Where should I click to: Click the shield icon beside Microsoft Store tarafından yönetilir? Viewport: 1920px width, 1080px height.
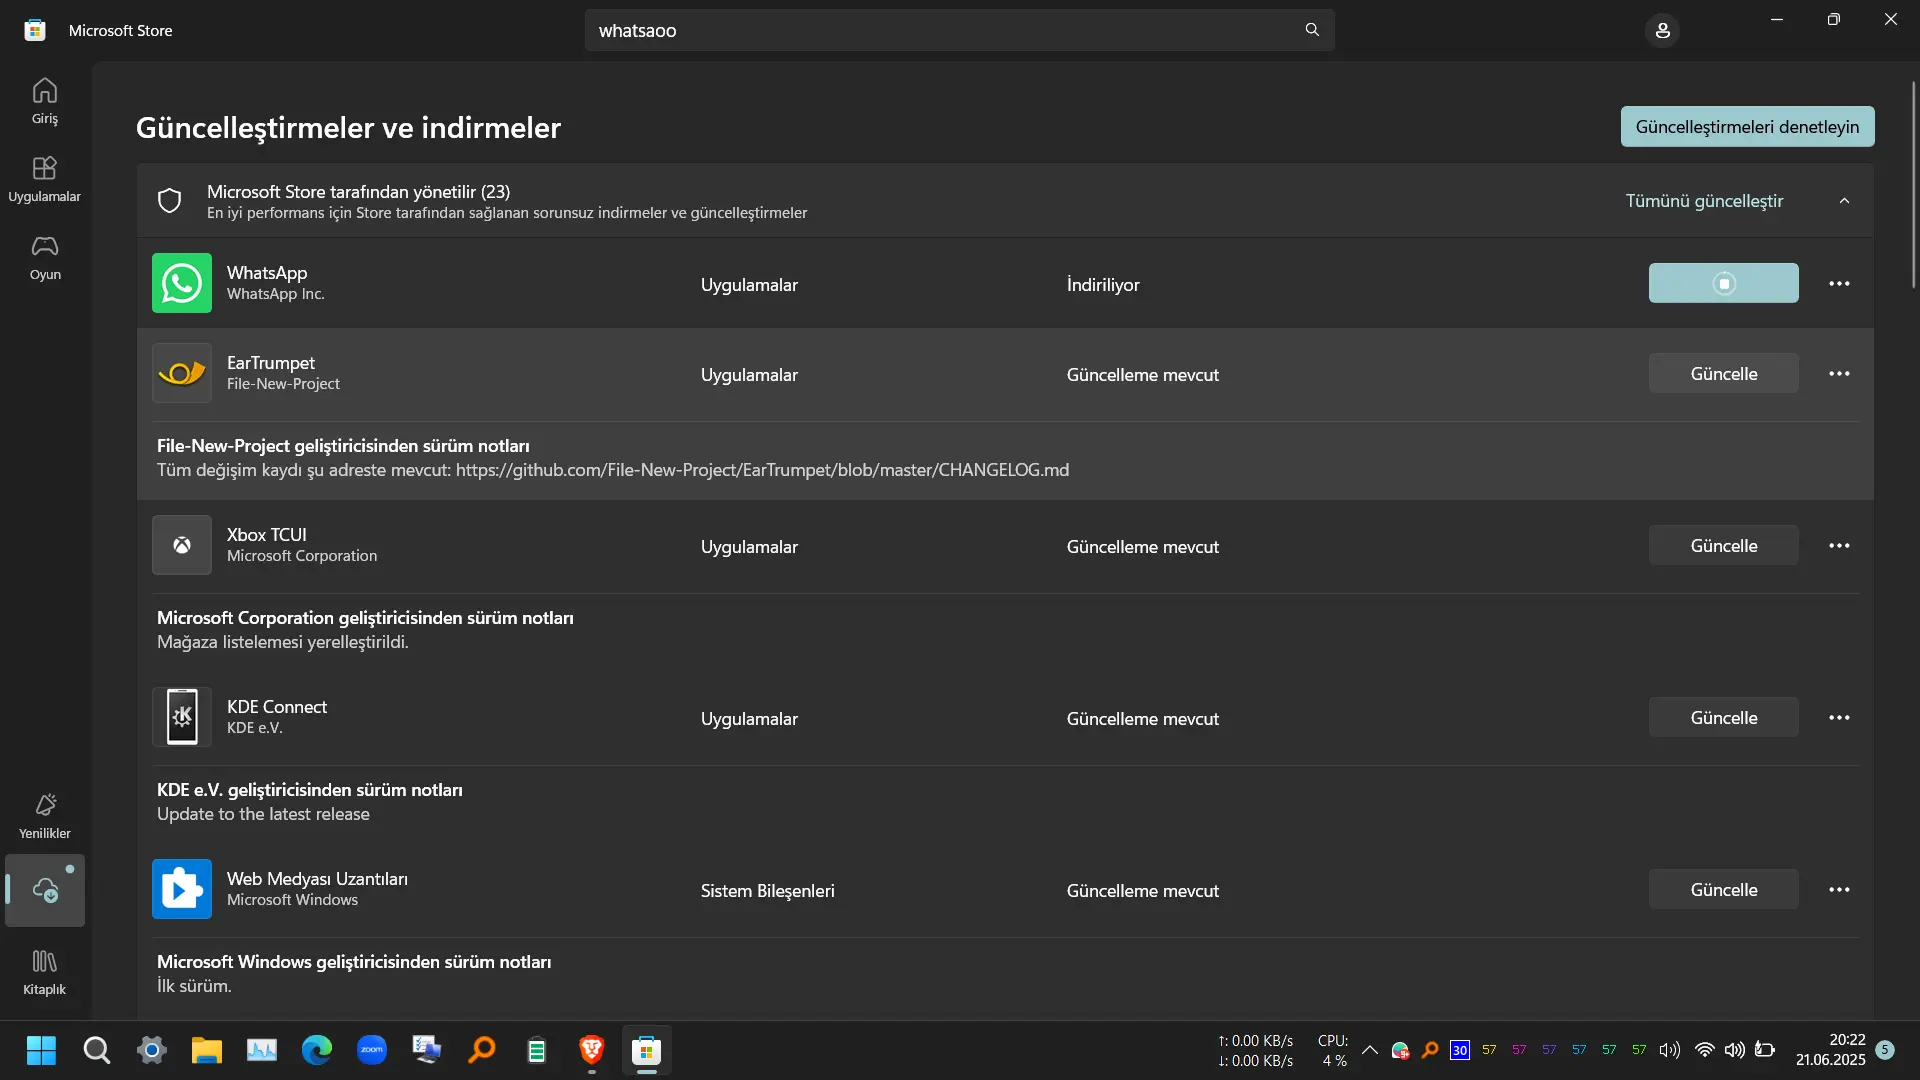coord(170,201)
